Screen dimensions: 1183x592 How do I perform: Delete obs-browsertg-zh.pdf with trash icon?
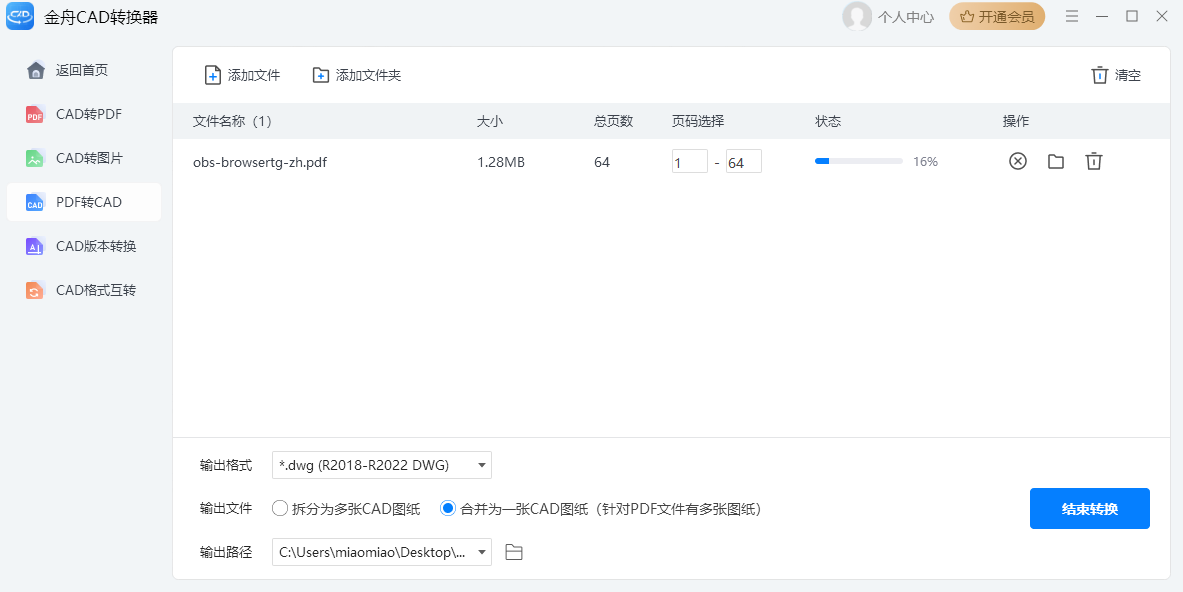tap(1093, 161)
